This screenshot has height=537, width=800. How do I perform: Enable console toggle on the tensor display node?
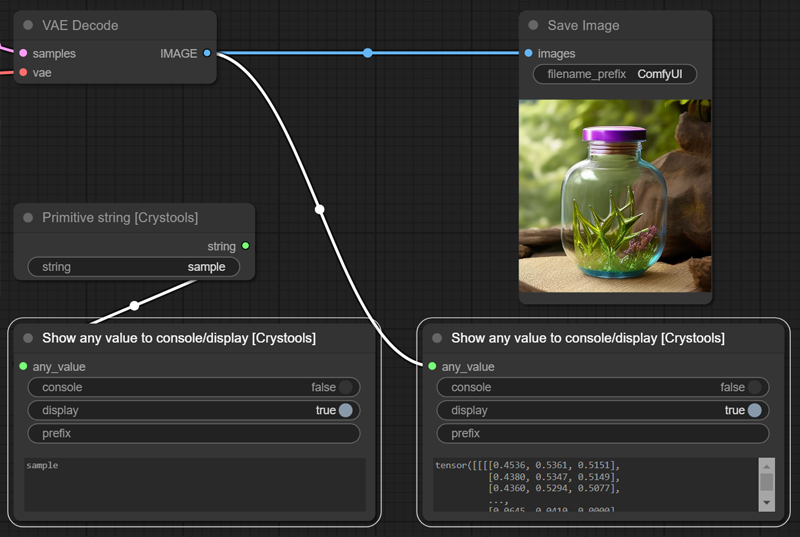pyautogui.click(x=754, y=387)
